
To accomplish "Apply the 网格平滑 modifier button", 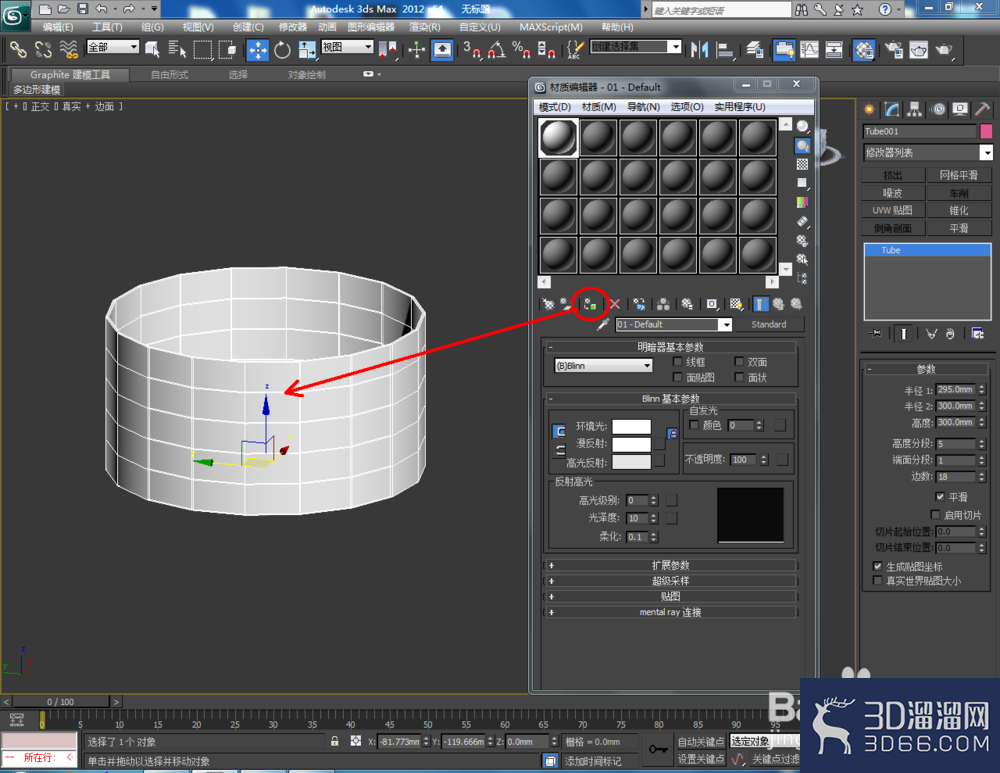I will click(959, 175).
